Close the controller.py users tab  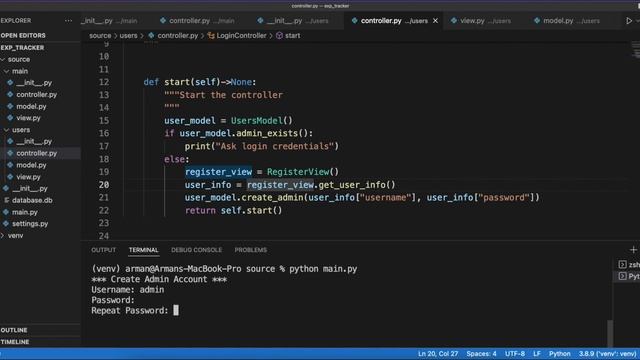pyautogui.click(x=436, y=20)
